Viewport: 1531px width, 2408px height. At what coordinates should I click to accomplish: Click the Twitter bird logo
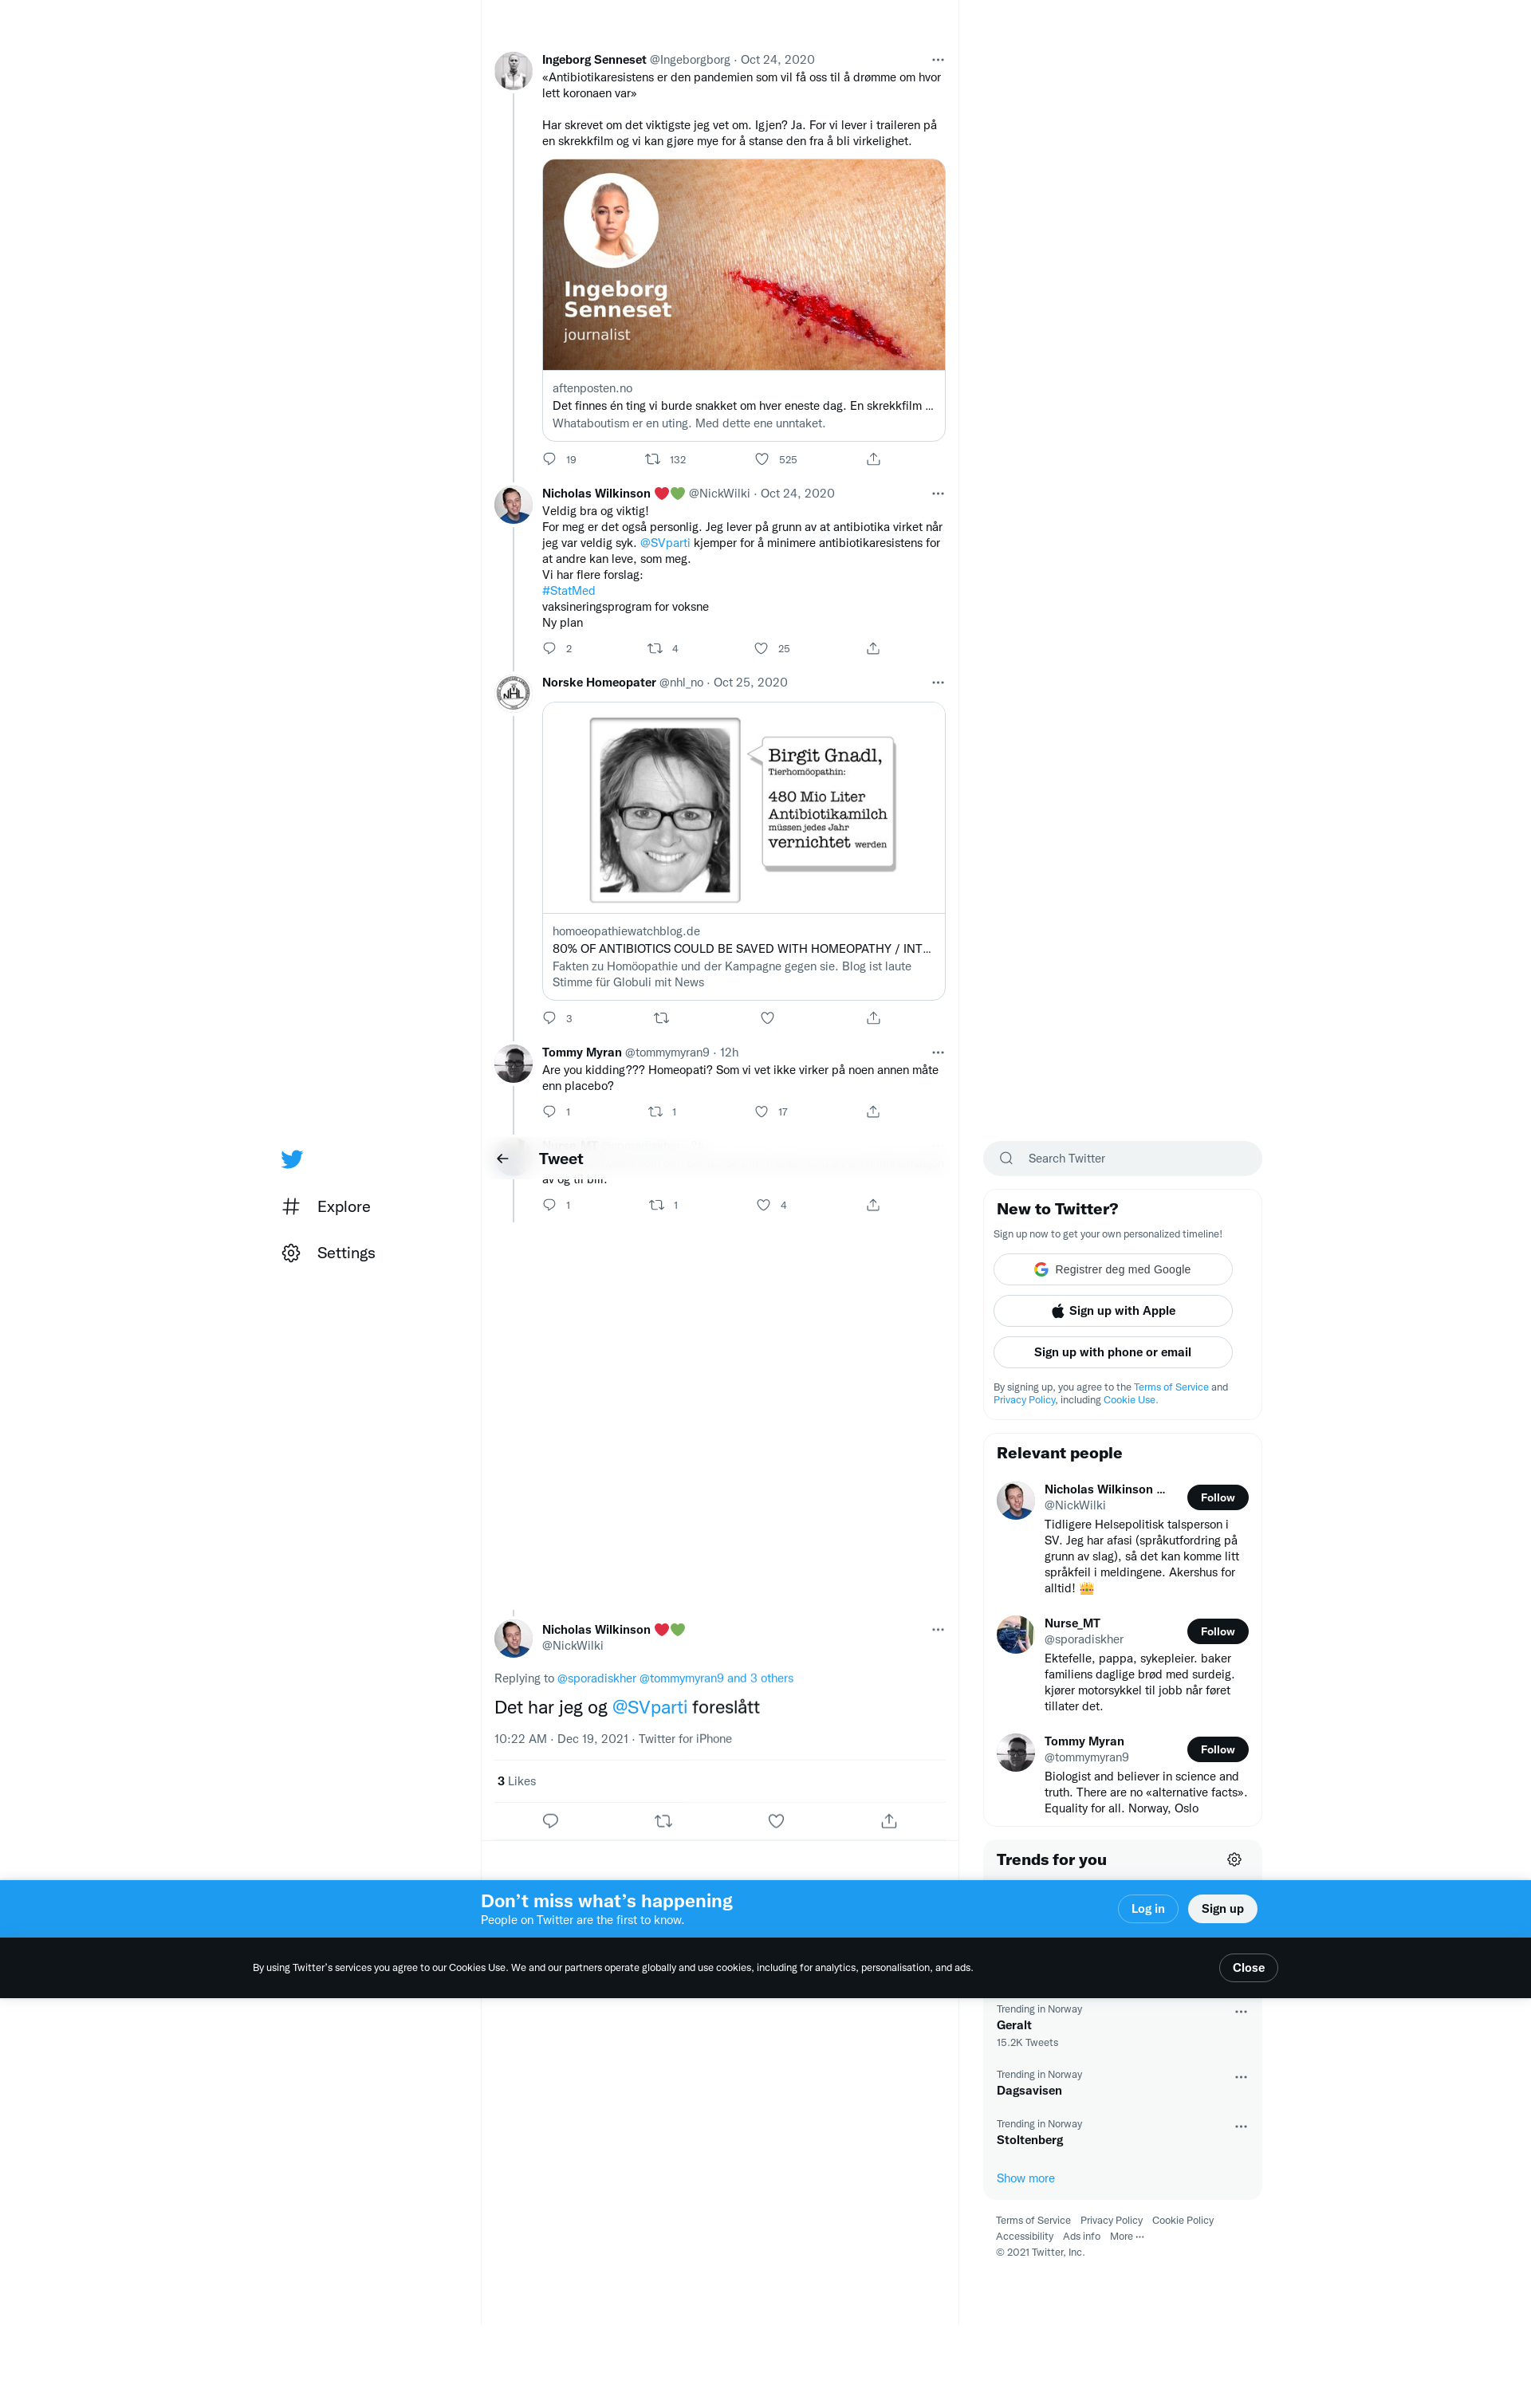click(292, 1159)
